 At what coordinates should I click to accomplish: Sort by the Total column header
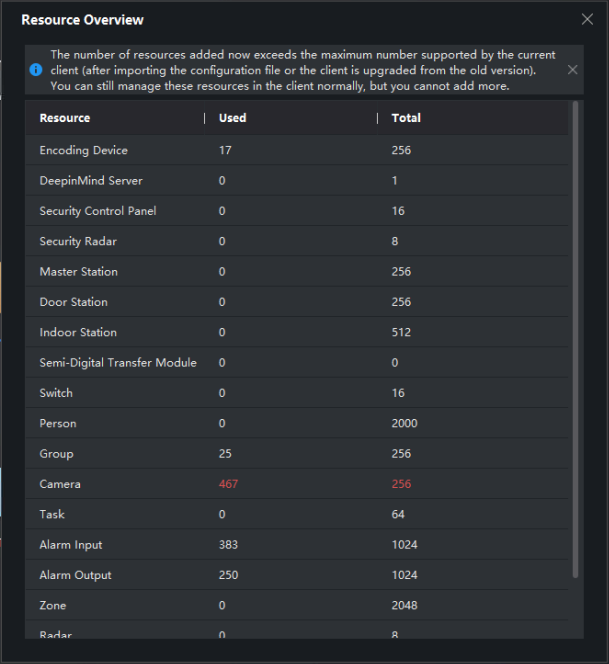pos(406,118)
